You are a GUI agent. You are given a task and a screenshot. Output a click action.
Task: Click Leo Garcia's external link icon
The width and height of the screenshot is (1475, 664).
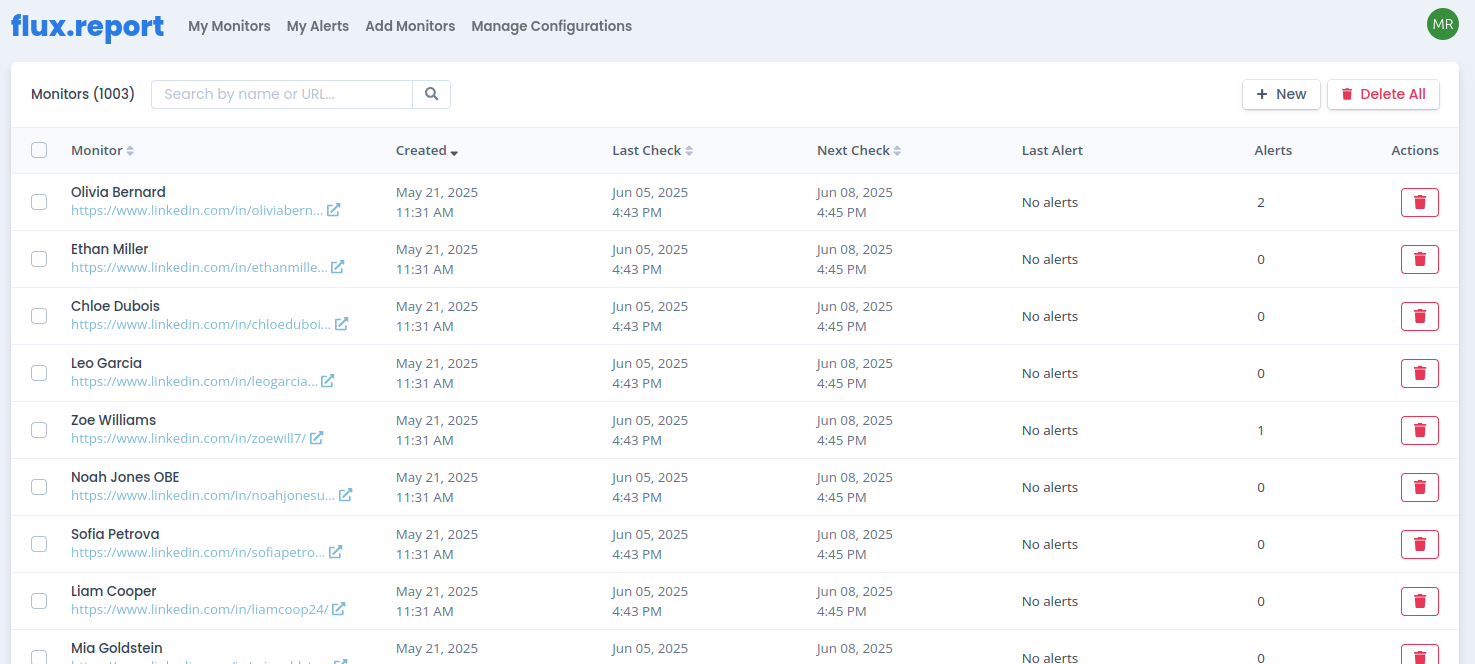point(325,381)
